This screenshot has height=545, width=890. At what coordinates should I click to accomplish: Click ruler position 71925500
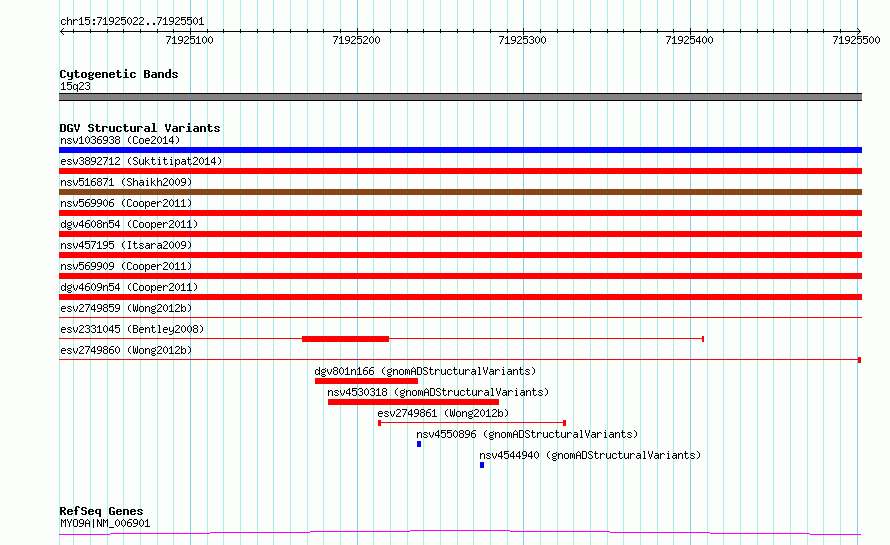tap(856, 40)
